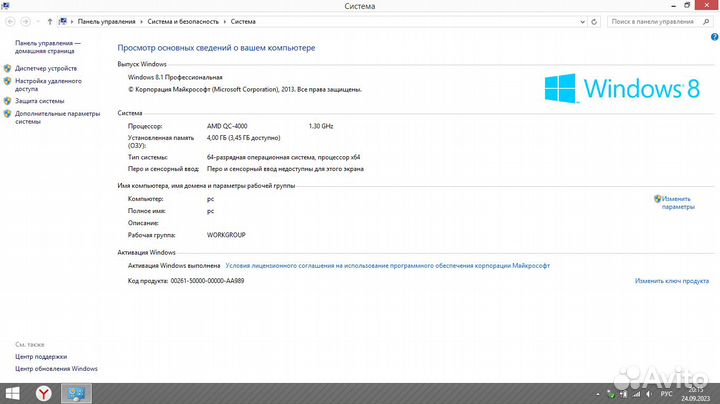Click the text 'Windows 8.1 Профессиональная'
720x404 pixels.
click(175, 78)
